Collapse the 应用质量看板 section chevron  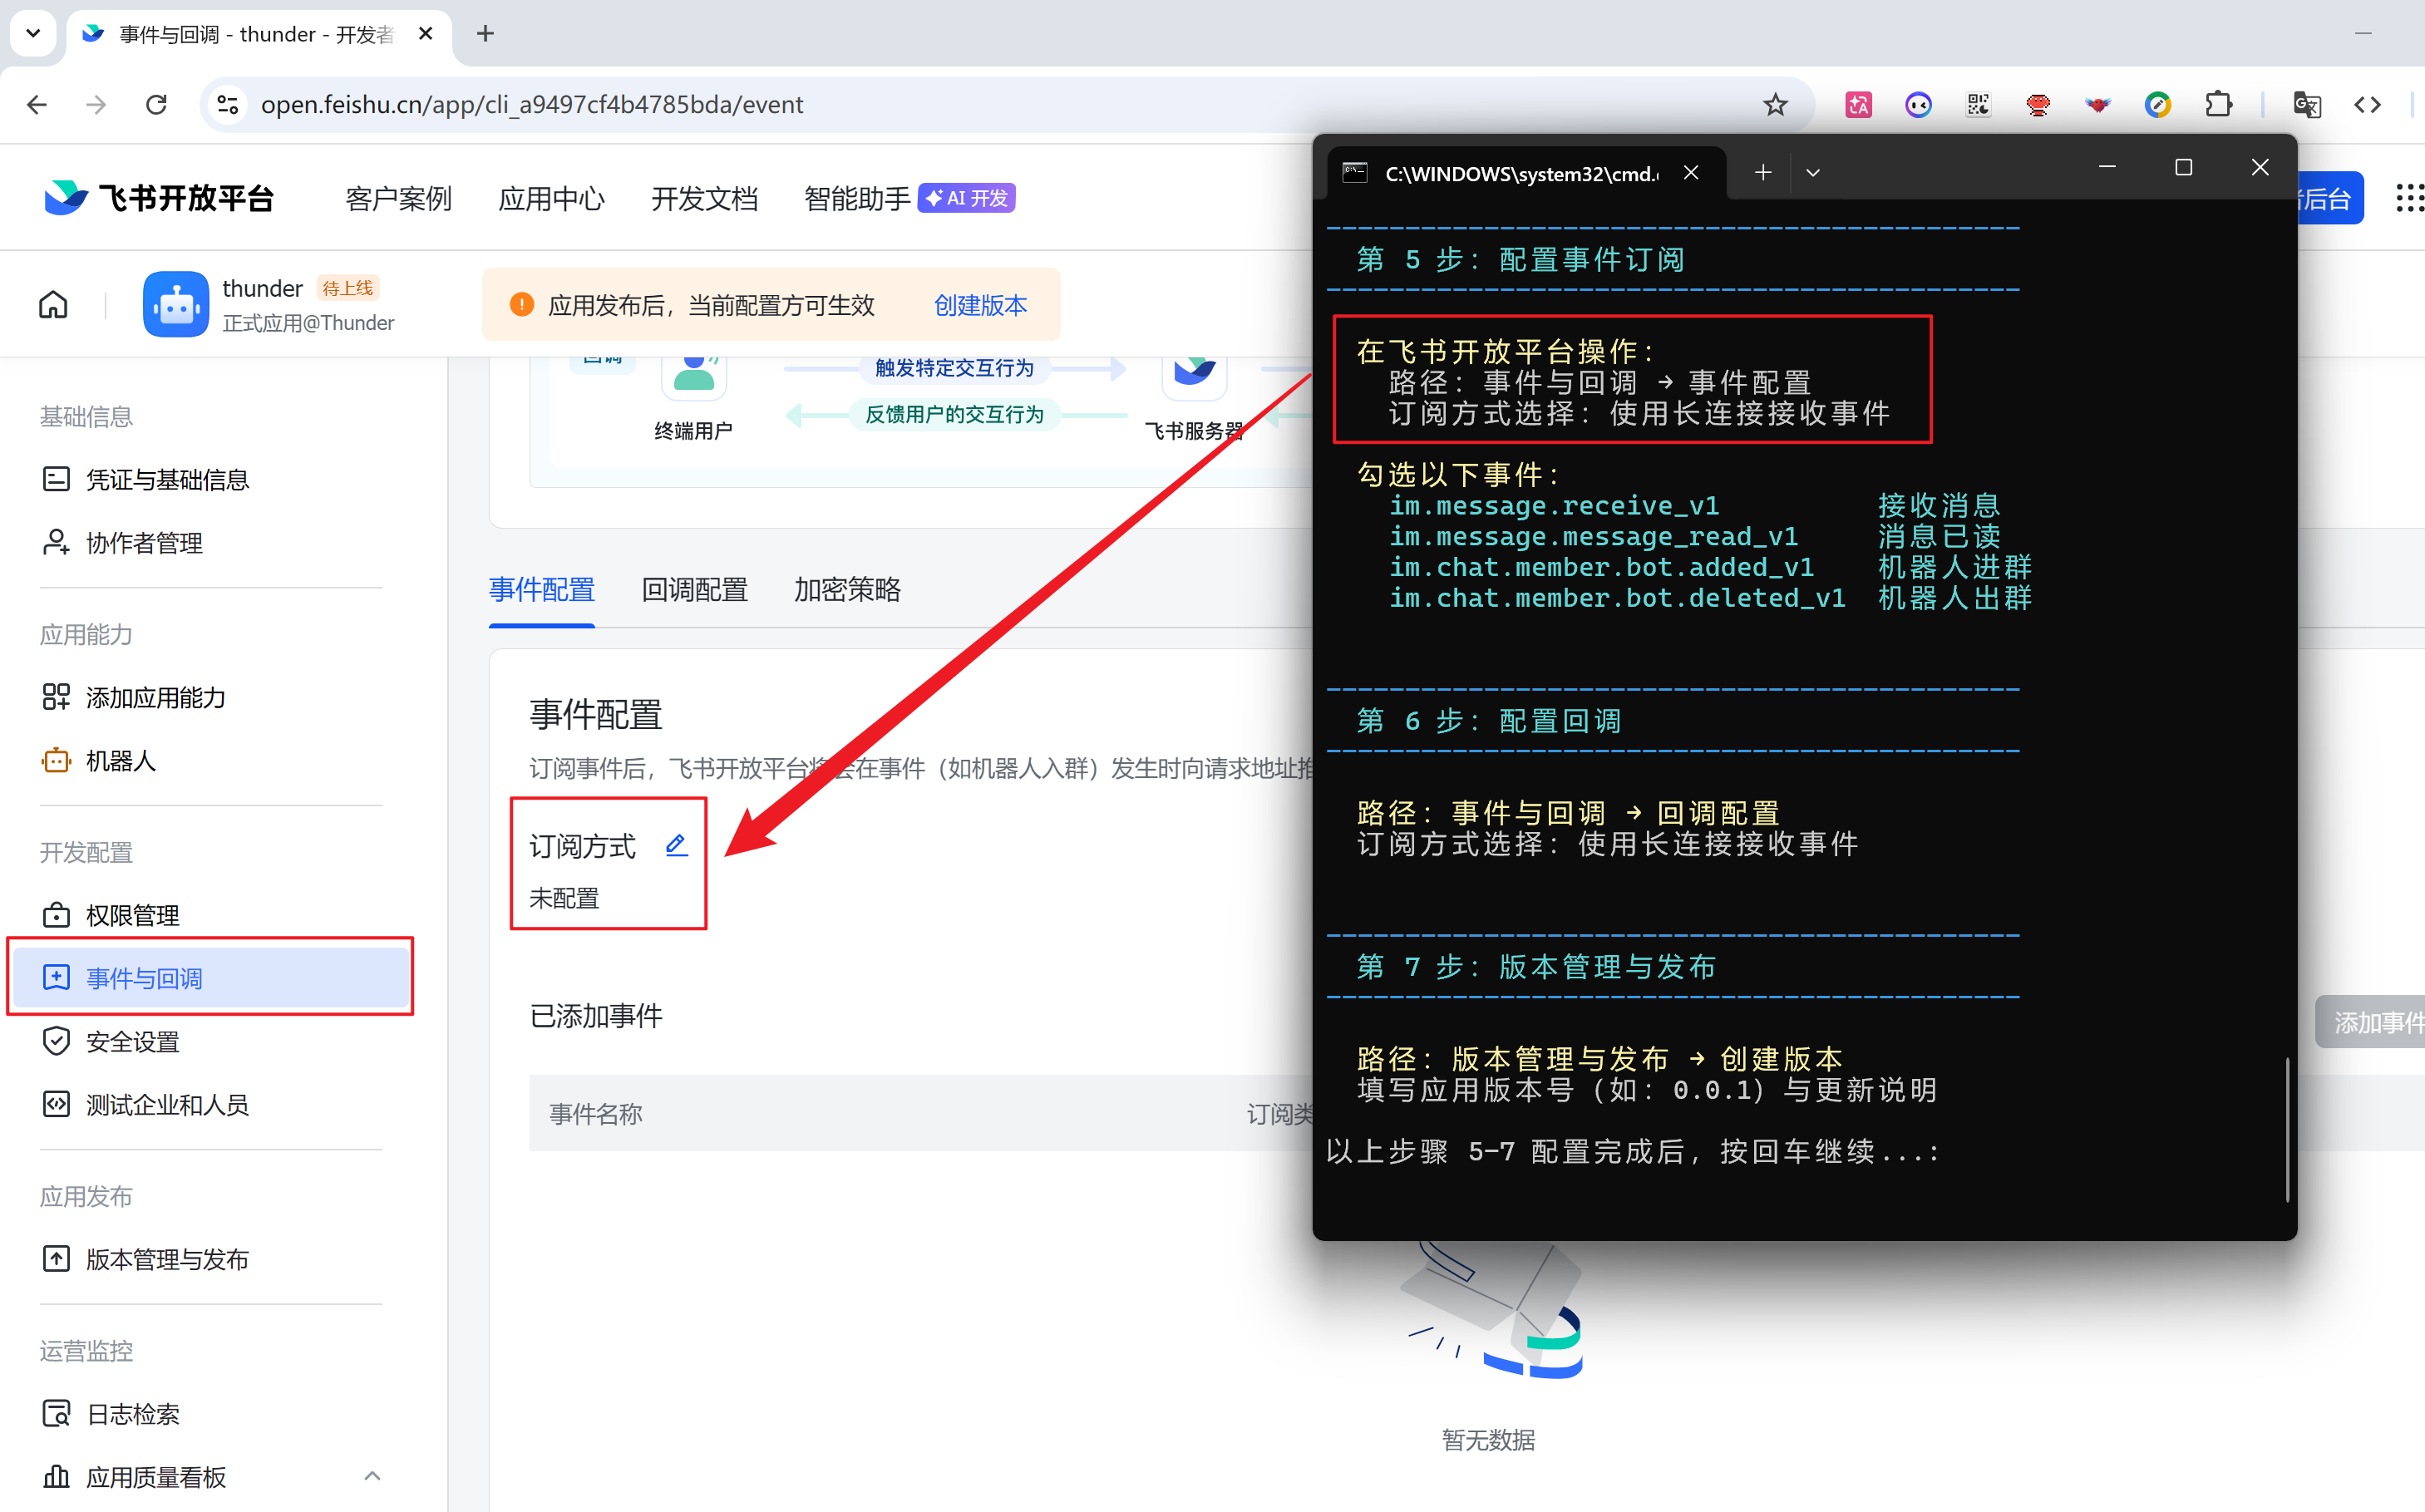click(372, 1476)
